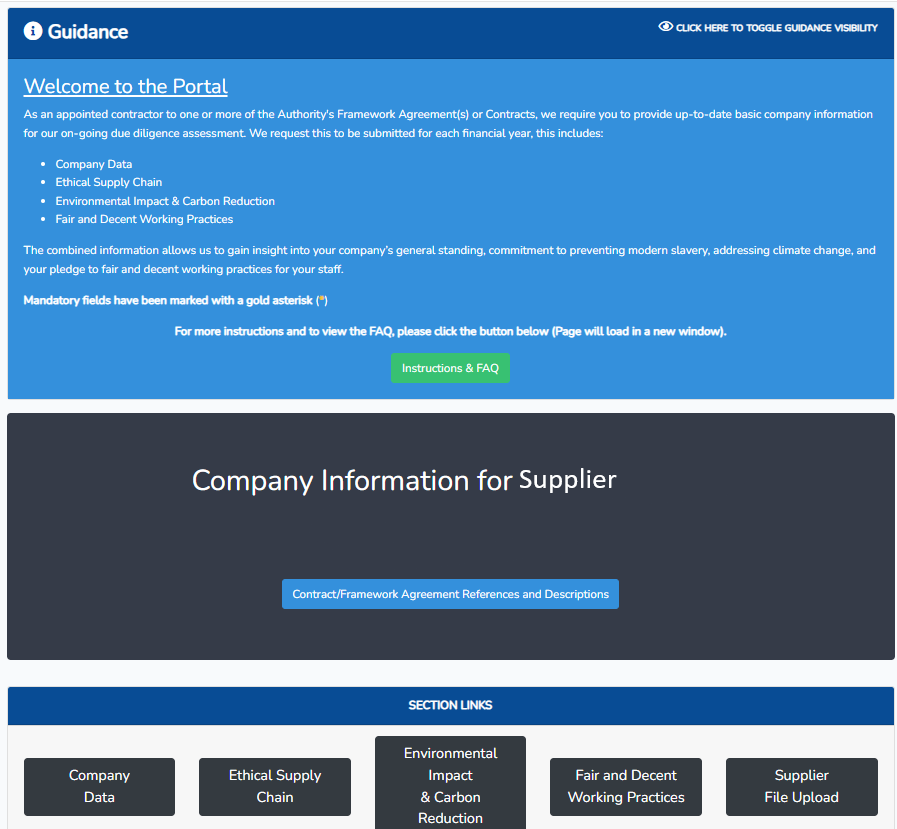
Task: Open Contract/Framework Agreement References and Descriptions
Action: (x=450, y=594)
